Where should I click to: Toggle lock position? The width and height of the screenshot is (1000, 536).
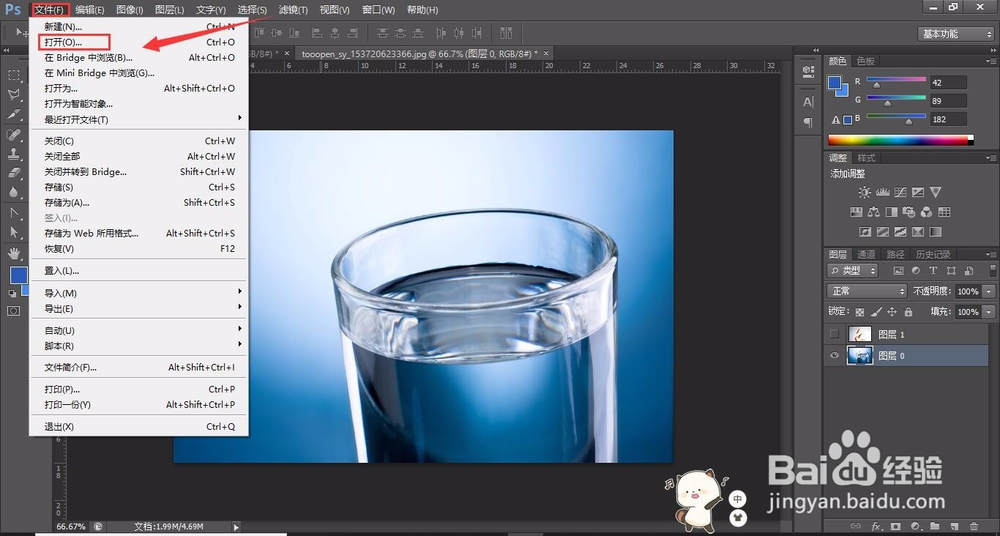coord(892,312)
